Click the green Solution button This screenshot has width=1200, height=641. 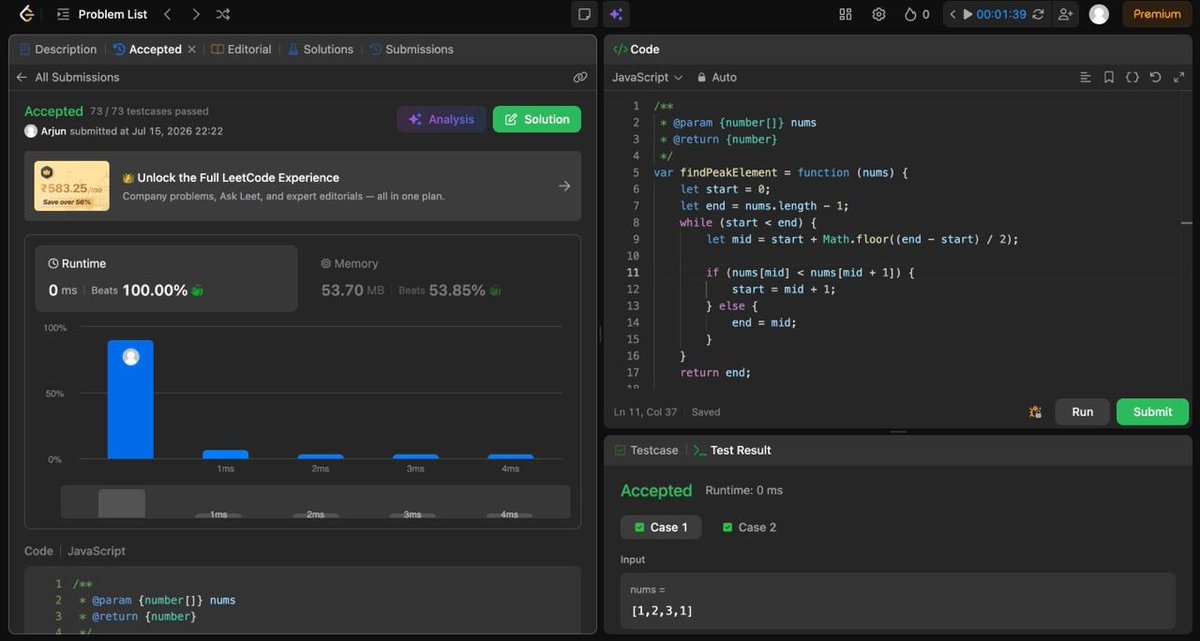click(x=537, y=119)
